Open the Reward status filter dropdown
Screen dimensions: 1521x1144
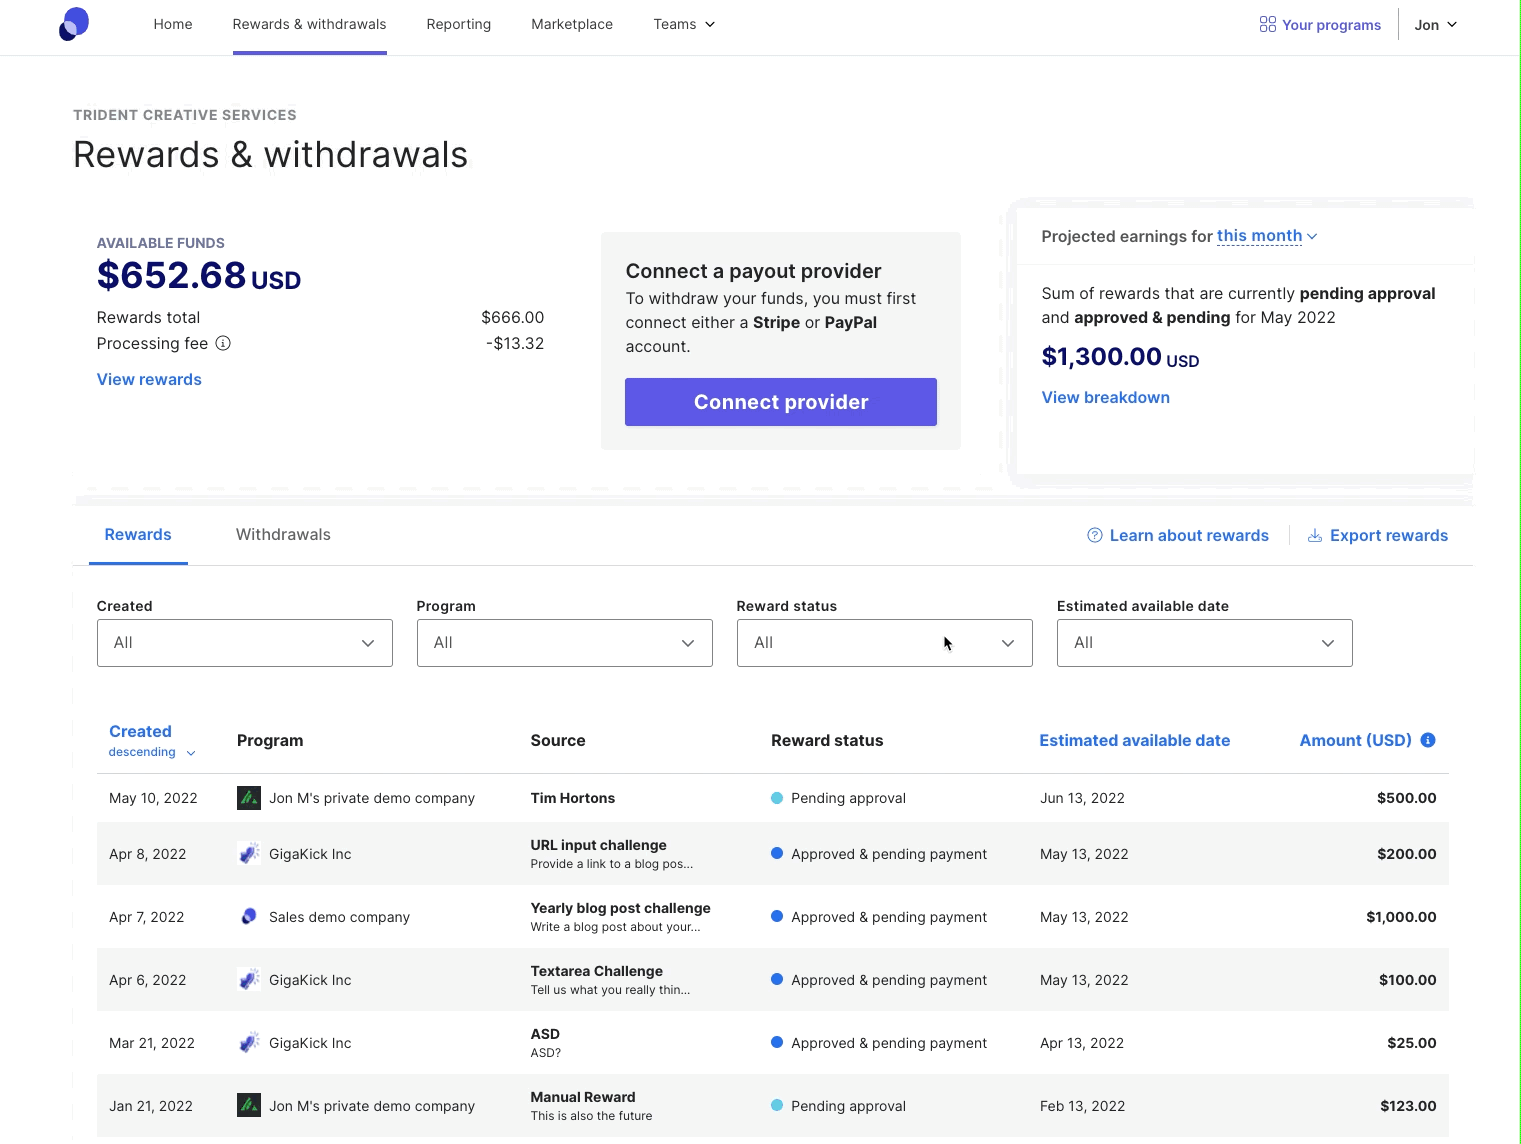(885, 643)
